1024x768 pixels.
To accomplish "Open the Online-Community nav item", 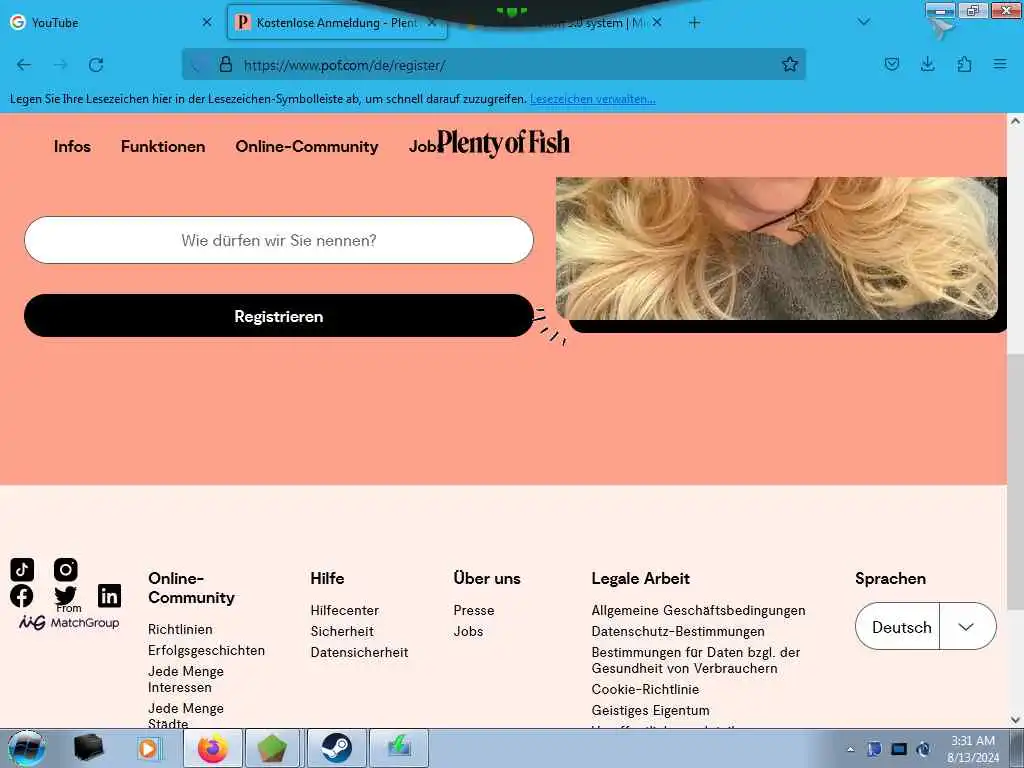I will [307, 146].
